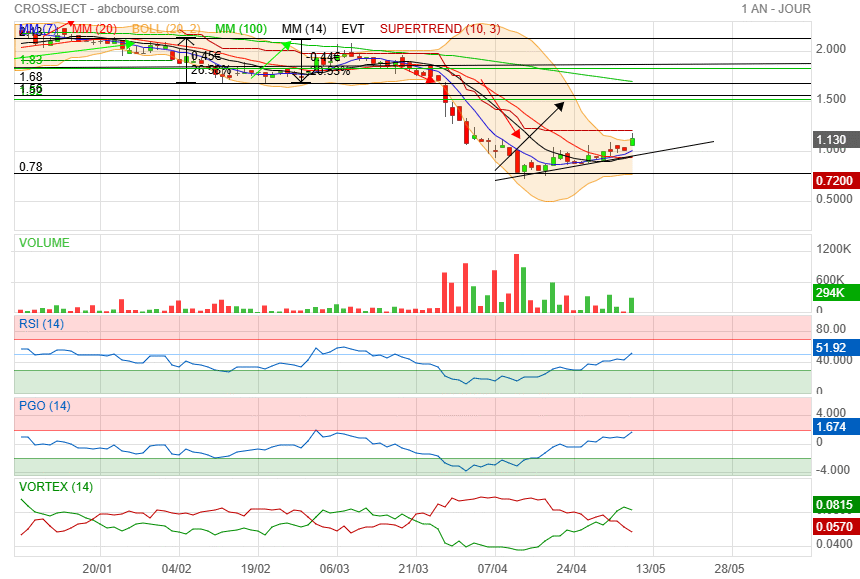Click the "0.0400" vortex axis value
Screen dimensions: 860x579
(834, 544)
